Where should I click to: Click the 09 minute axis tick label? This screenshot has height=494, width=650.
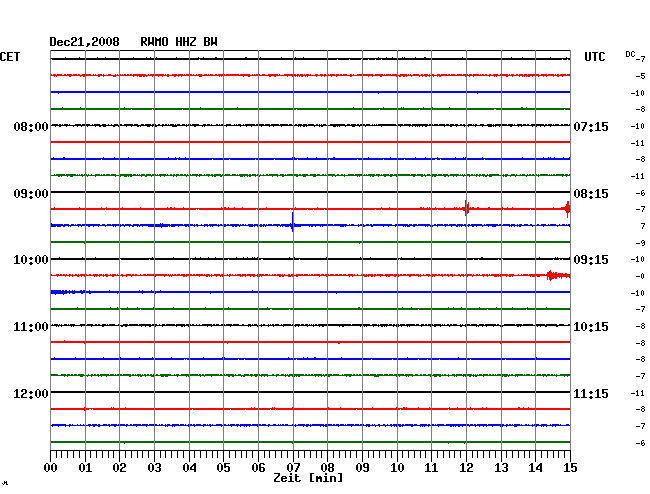click(x=362, y=467)
